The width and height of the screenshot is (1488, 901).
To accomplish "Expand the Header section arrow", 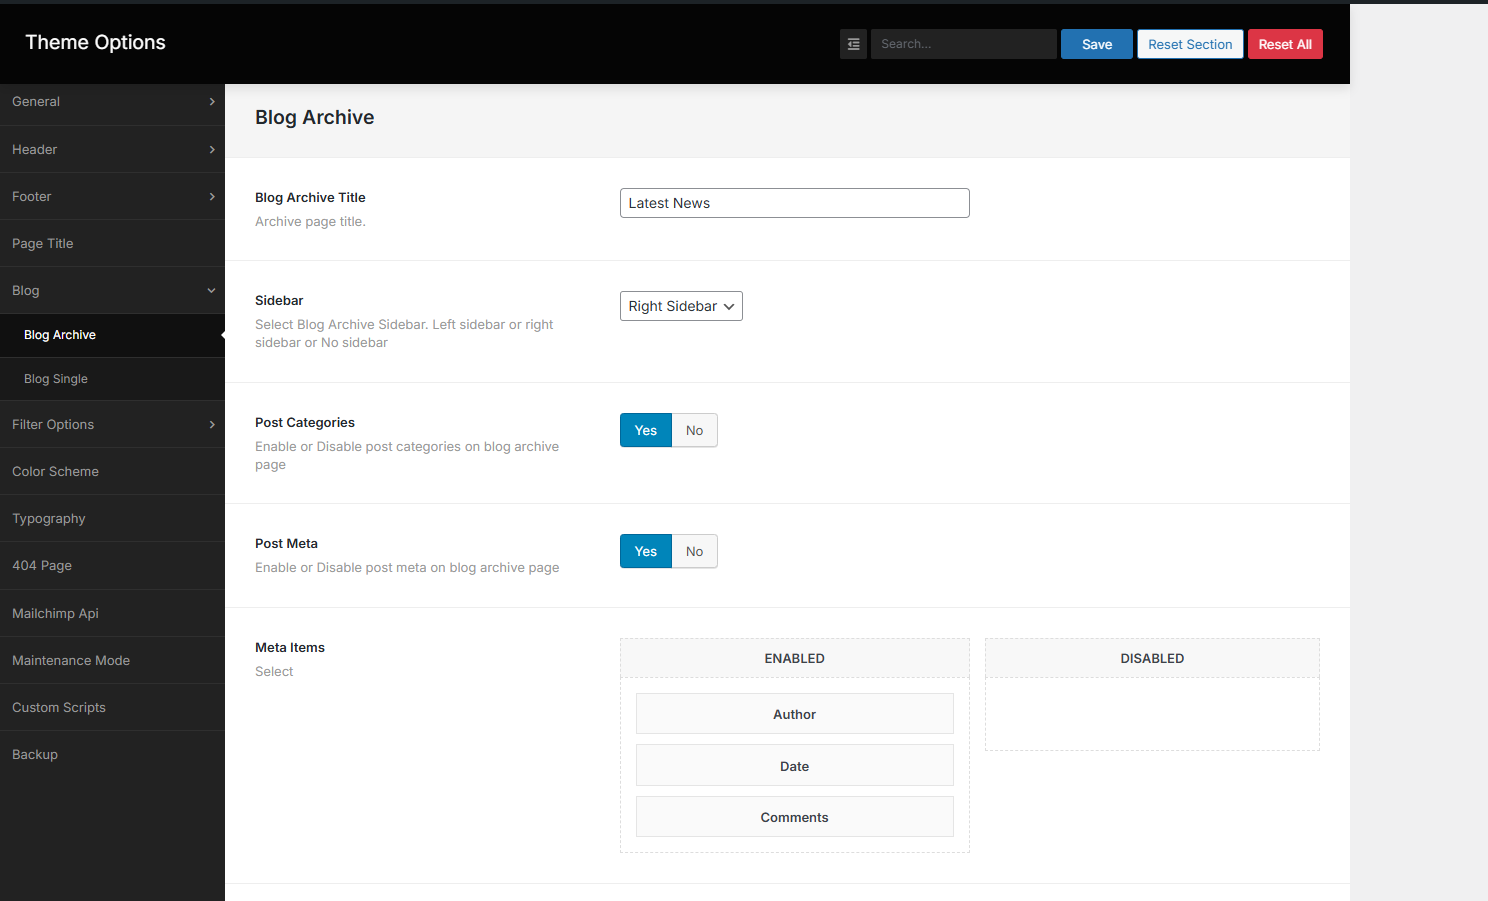I will (x=212, y=150).
